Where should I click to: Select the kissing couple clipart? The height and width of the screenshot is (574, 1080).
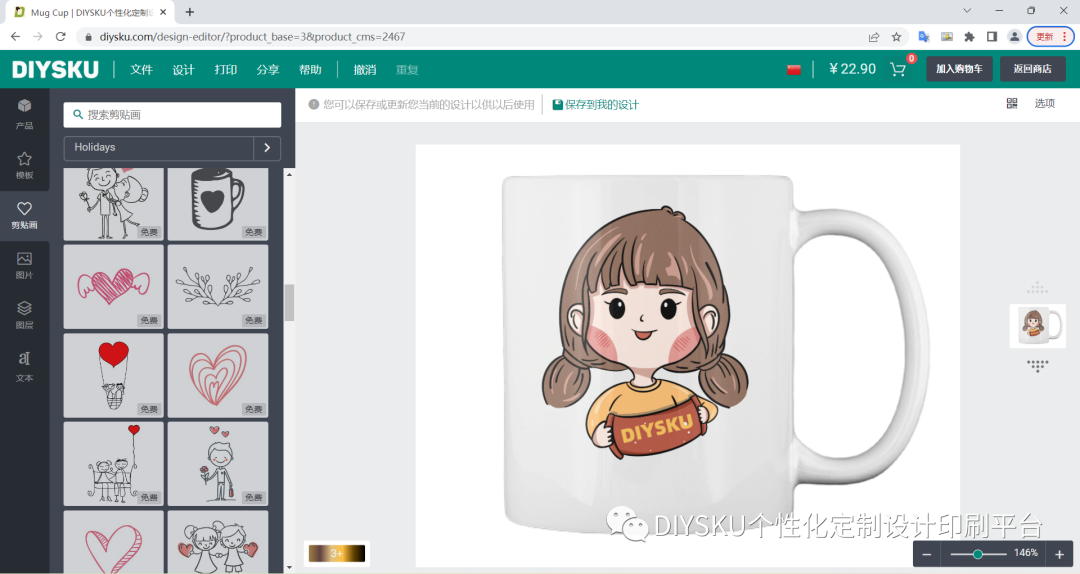coord(114,204)
